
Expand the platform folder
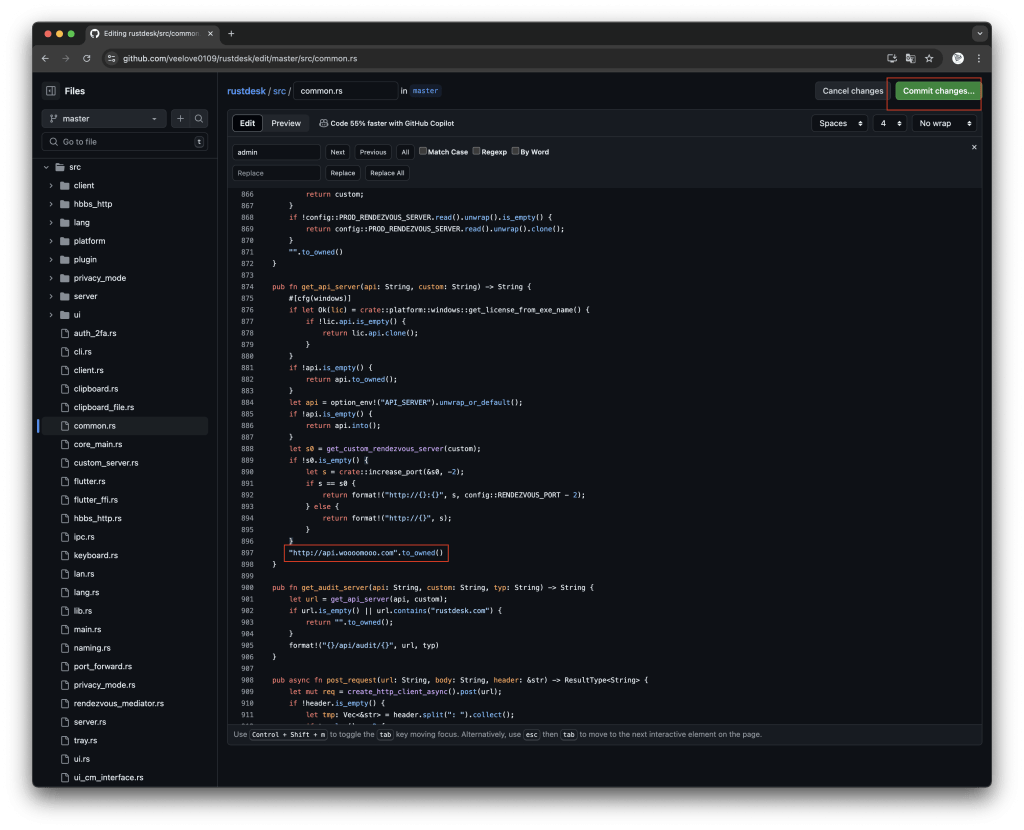click(52, 241)
